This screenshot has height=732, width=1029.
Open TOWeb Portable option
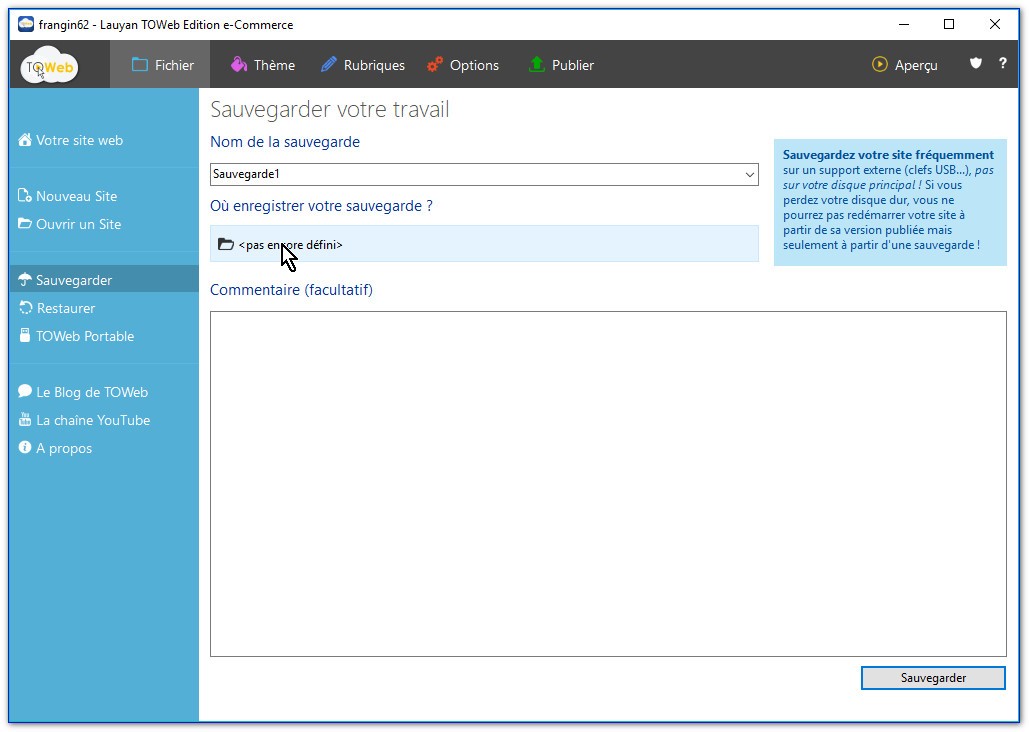[x=85, y=336]
